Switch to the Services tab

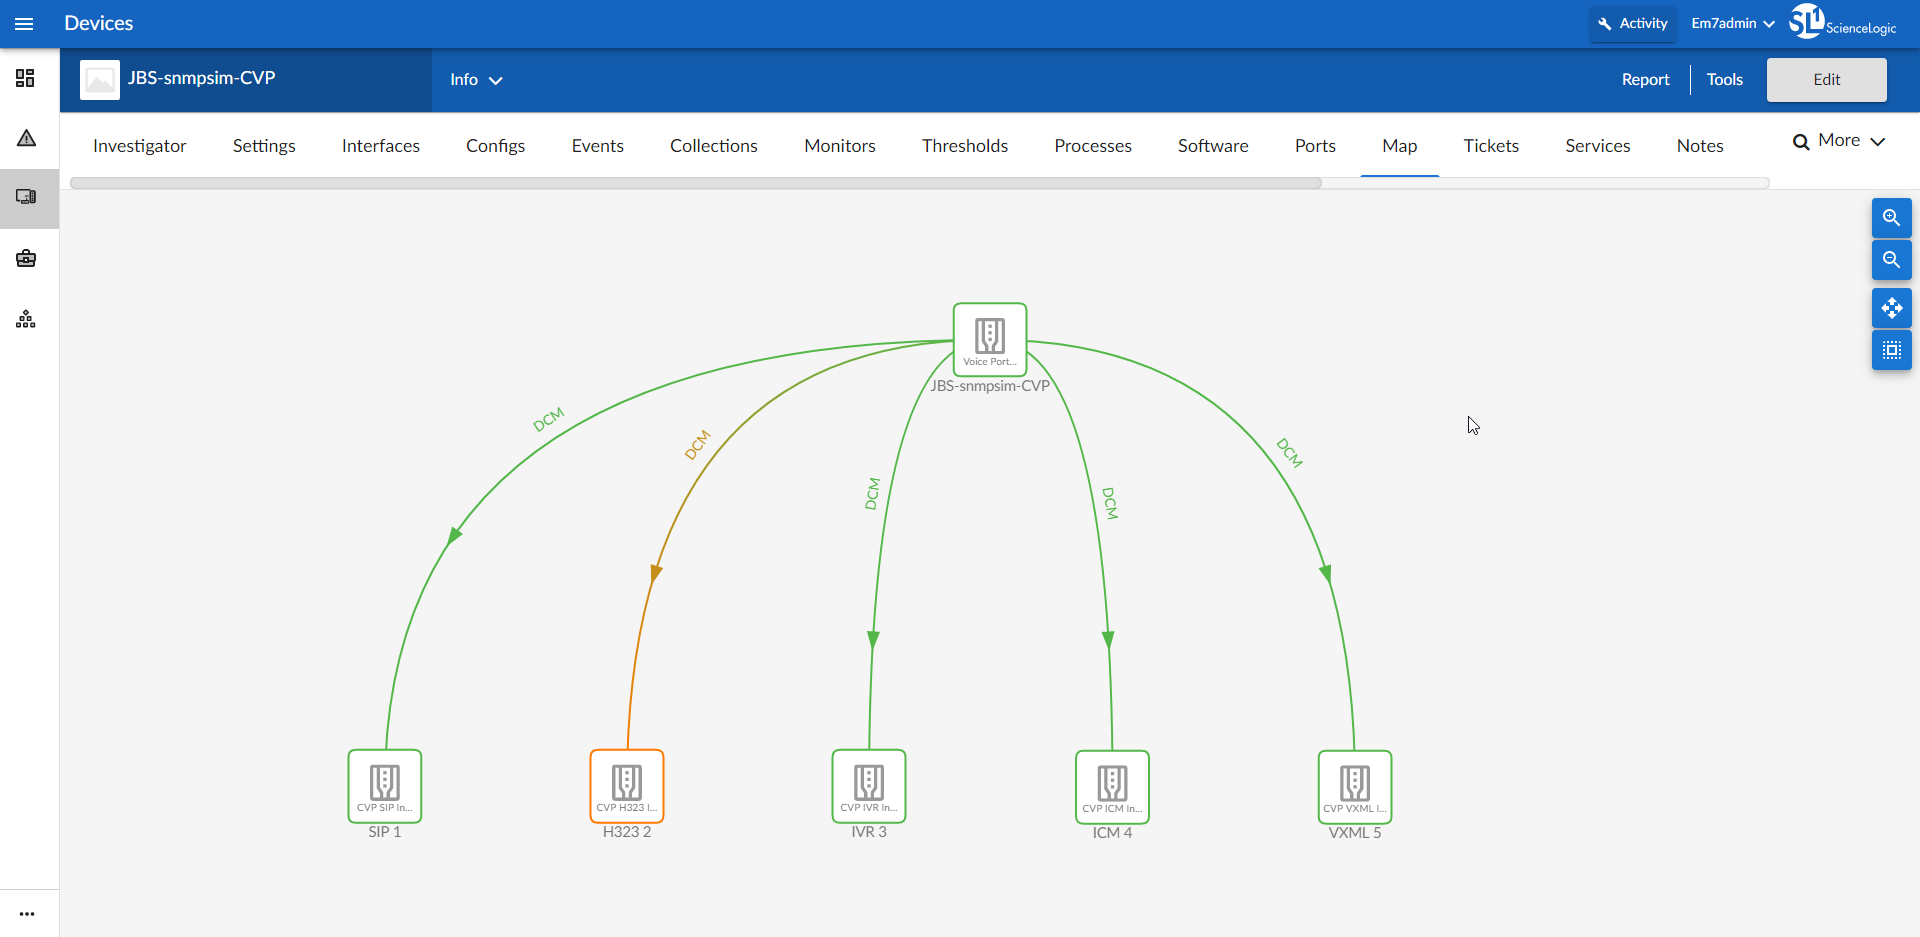pos(1597,146)
